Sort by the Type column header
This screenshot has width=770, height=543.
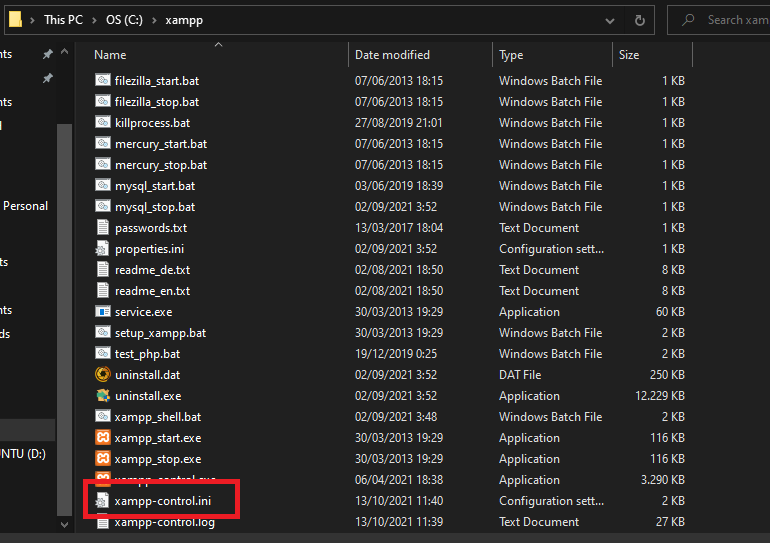pos(511,55)
